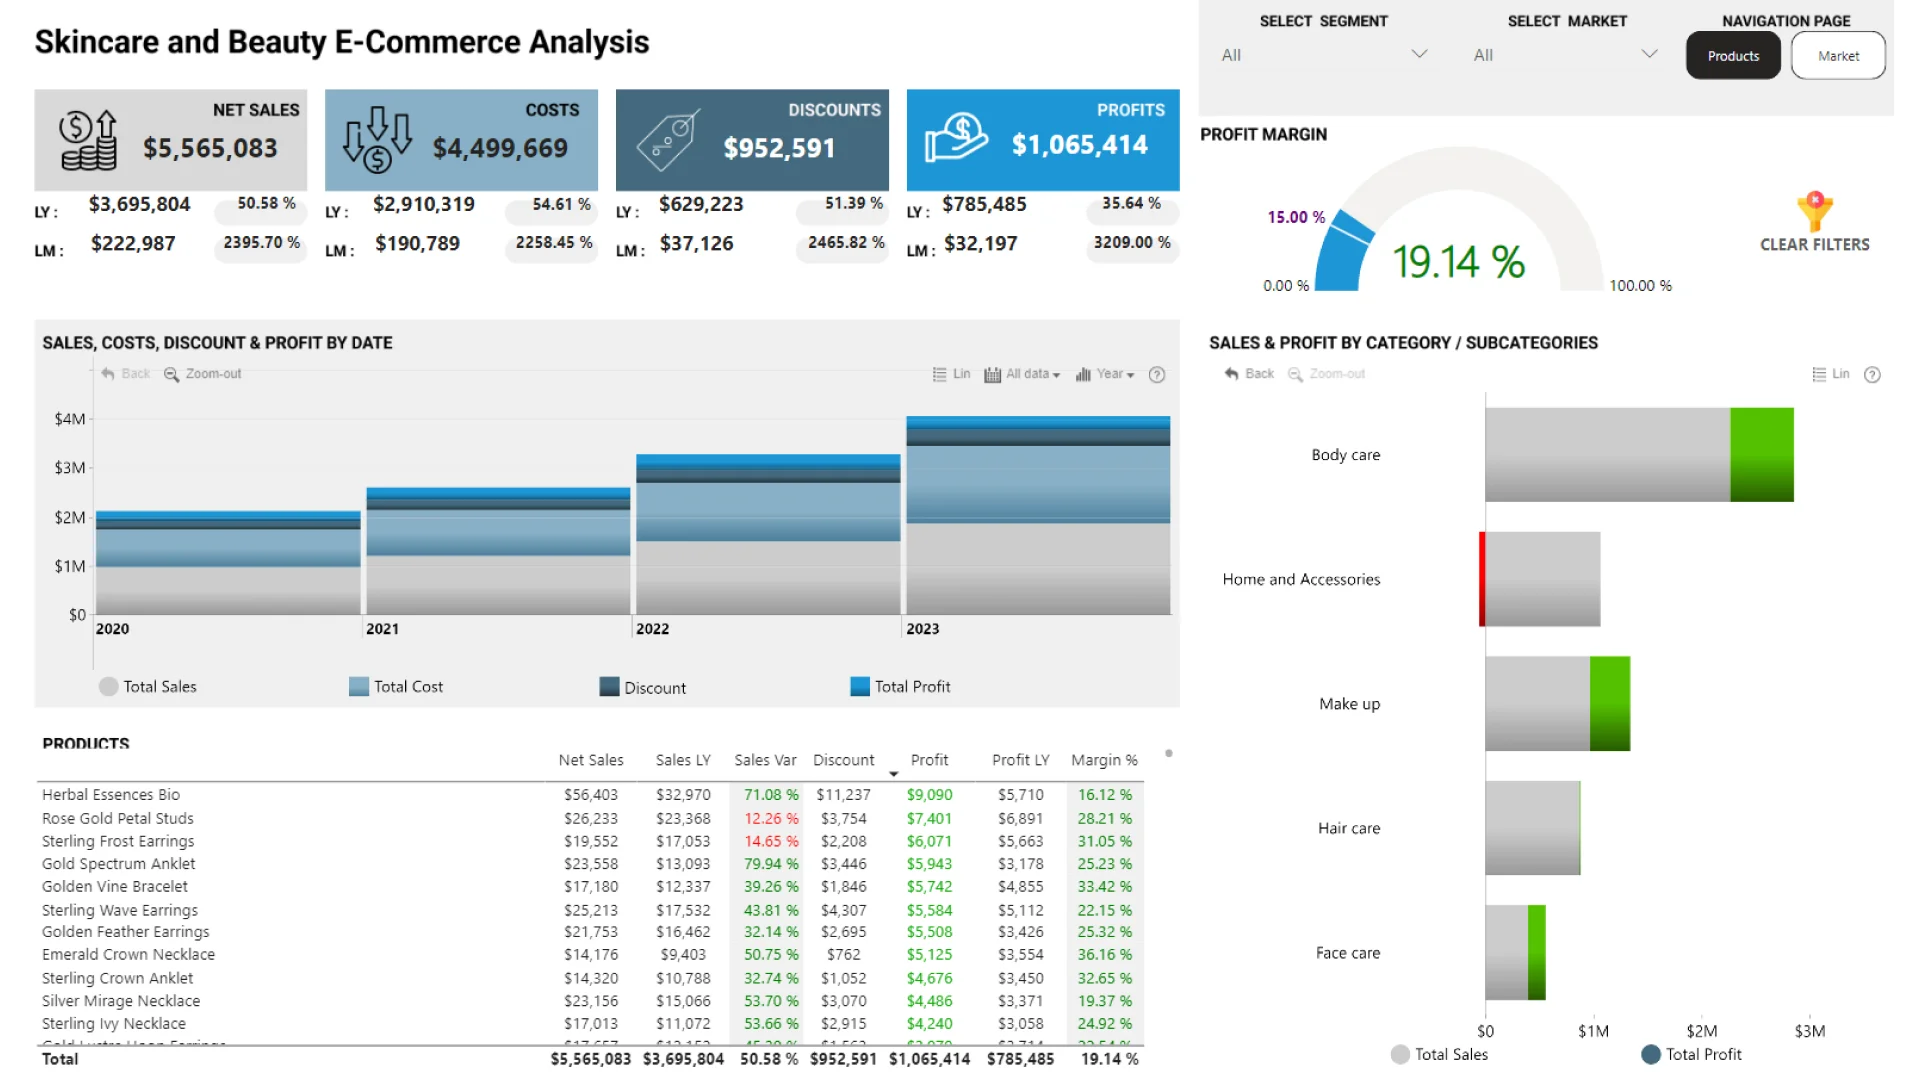Screen dimensions: 1920x1080
Task: Select the Hair care sales bar
Action: [1532, 829]
